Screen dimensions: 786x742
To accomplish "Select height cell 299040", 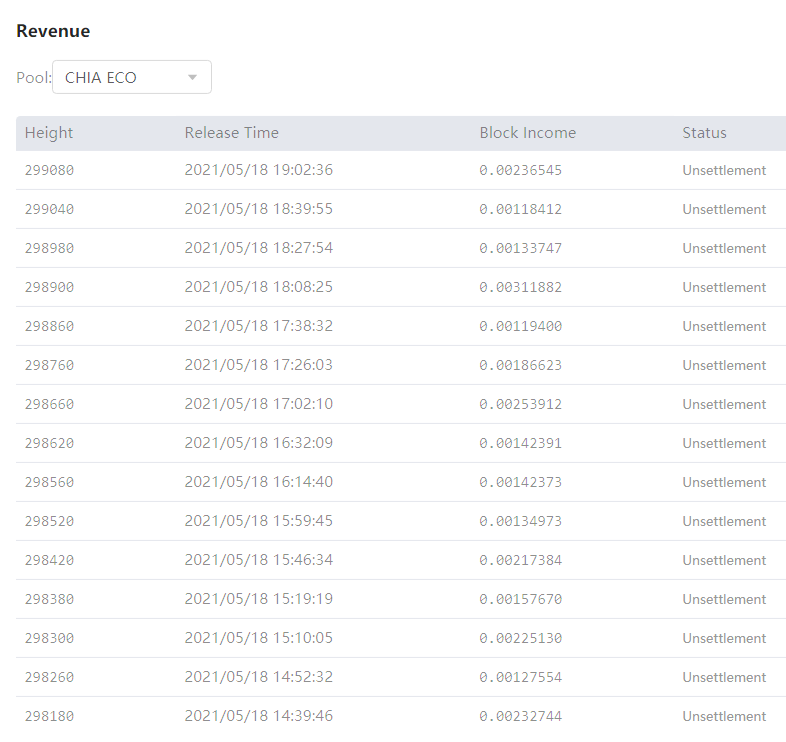I will pos(50,209).
